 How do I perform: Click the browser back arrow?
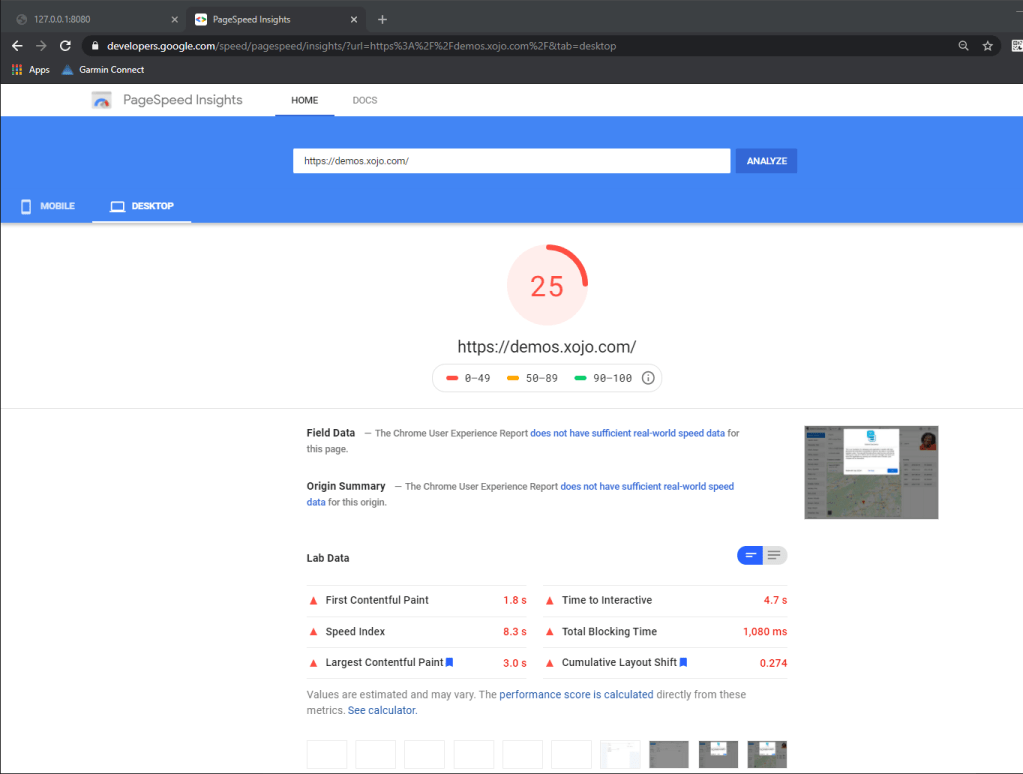17,46
